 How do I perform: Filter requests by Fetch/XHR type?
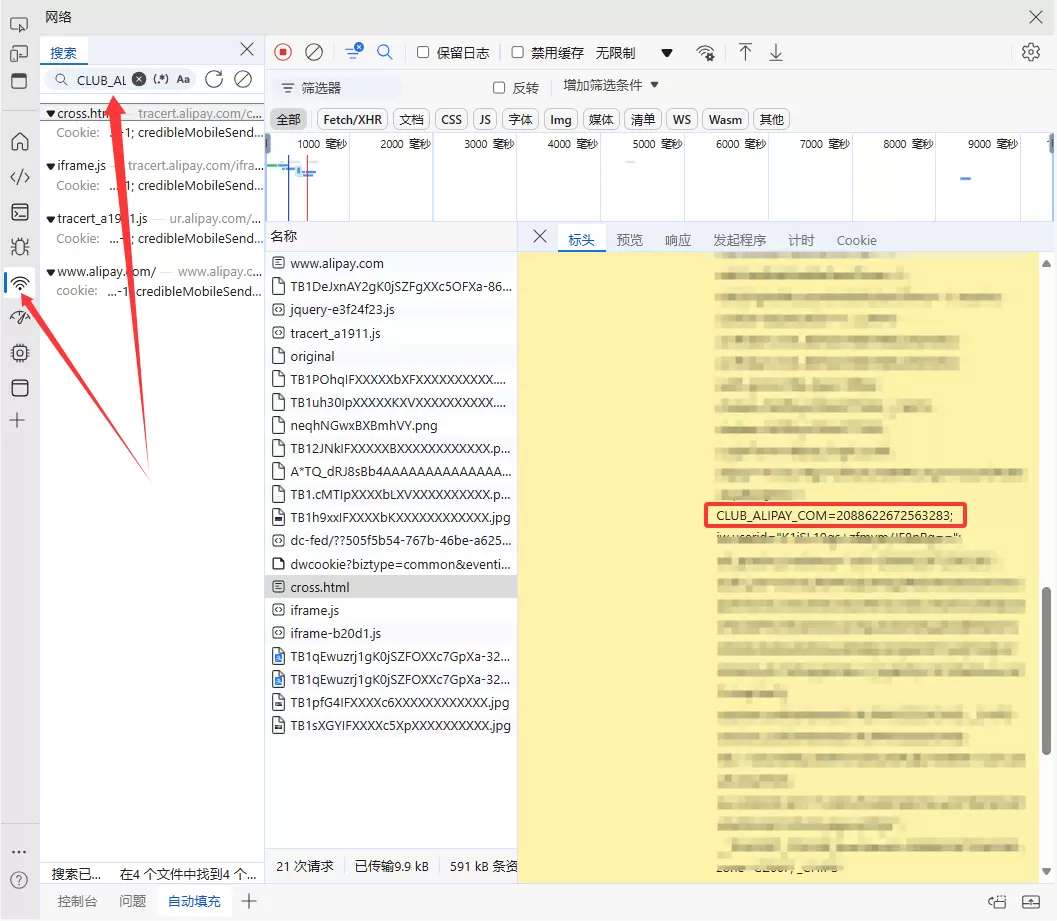coord(353,119)
